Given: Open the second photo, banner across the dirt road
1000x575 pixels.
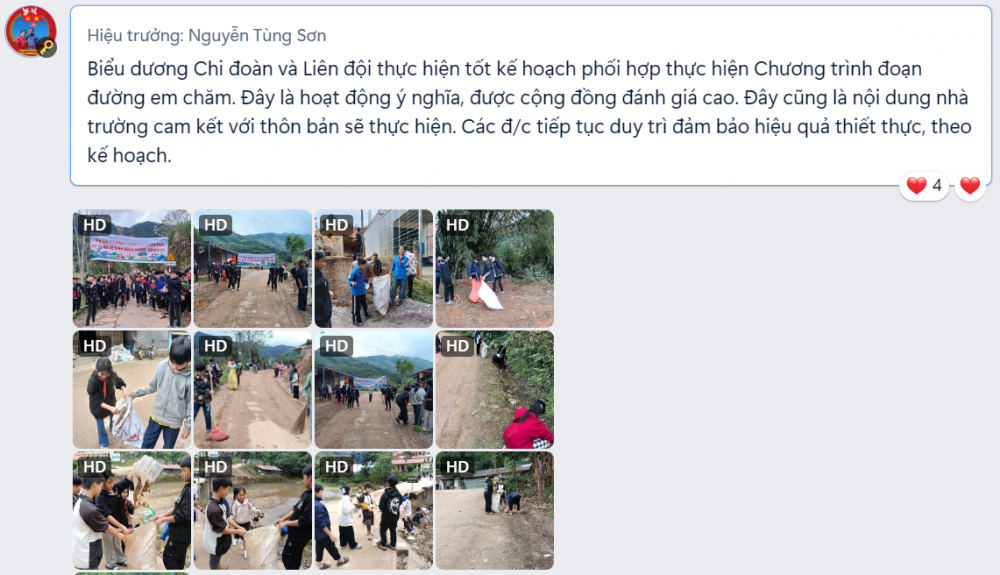Looking at the screenshot, I should click(x=253, y=268).
